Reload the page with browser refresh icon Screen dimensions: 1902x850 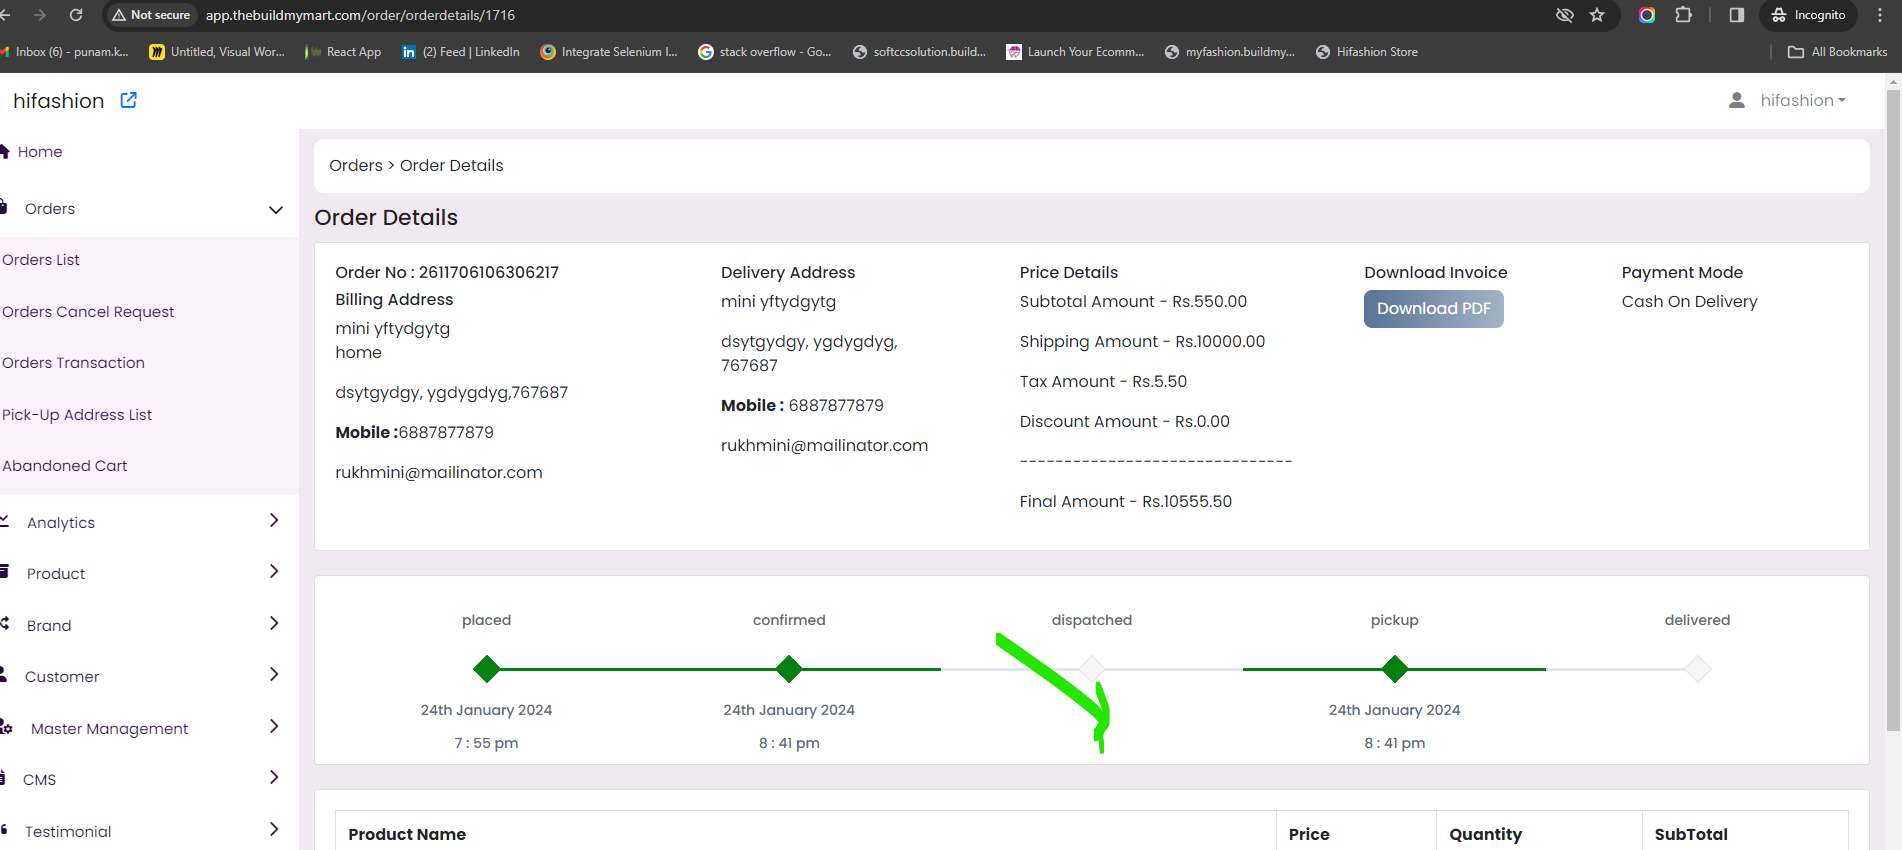click(x=76, y=15)
